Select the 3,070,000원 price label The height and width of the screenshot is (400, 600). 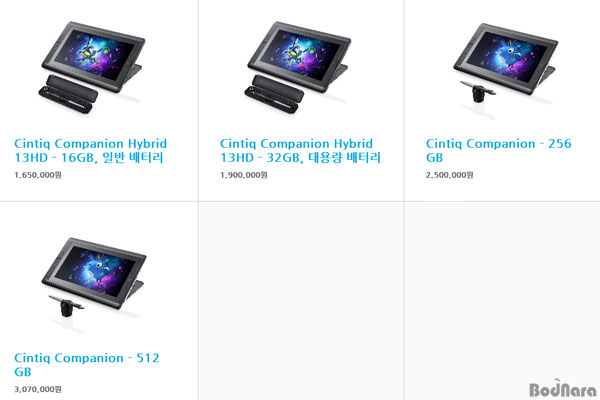(38, 389)
